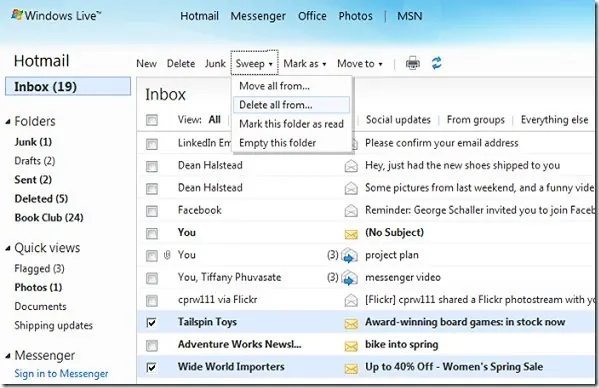Open Photos in the top navigation
This screenshot has width=599, height=388.
[355, 16]
